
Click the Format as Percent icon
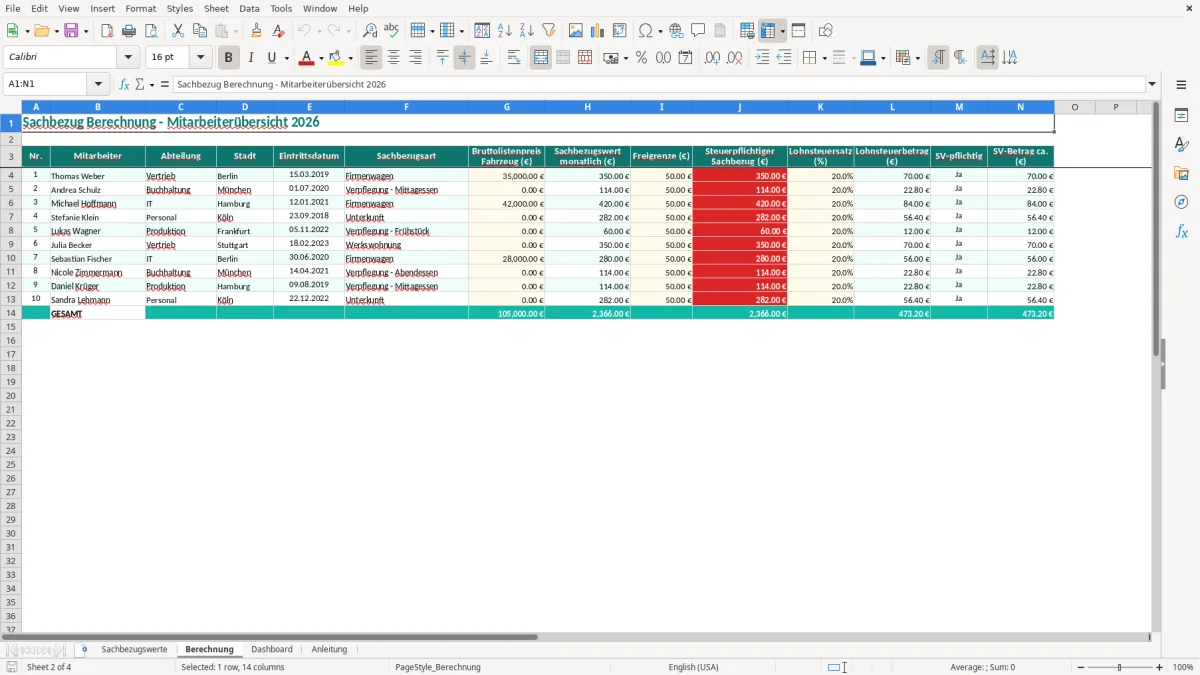point(641,58)
